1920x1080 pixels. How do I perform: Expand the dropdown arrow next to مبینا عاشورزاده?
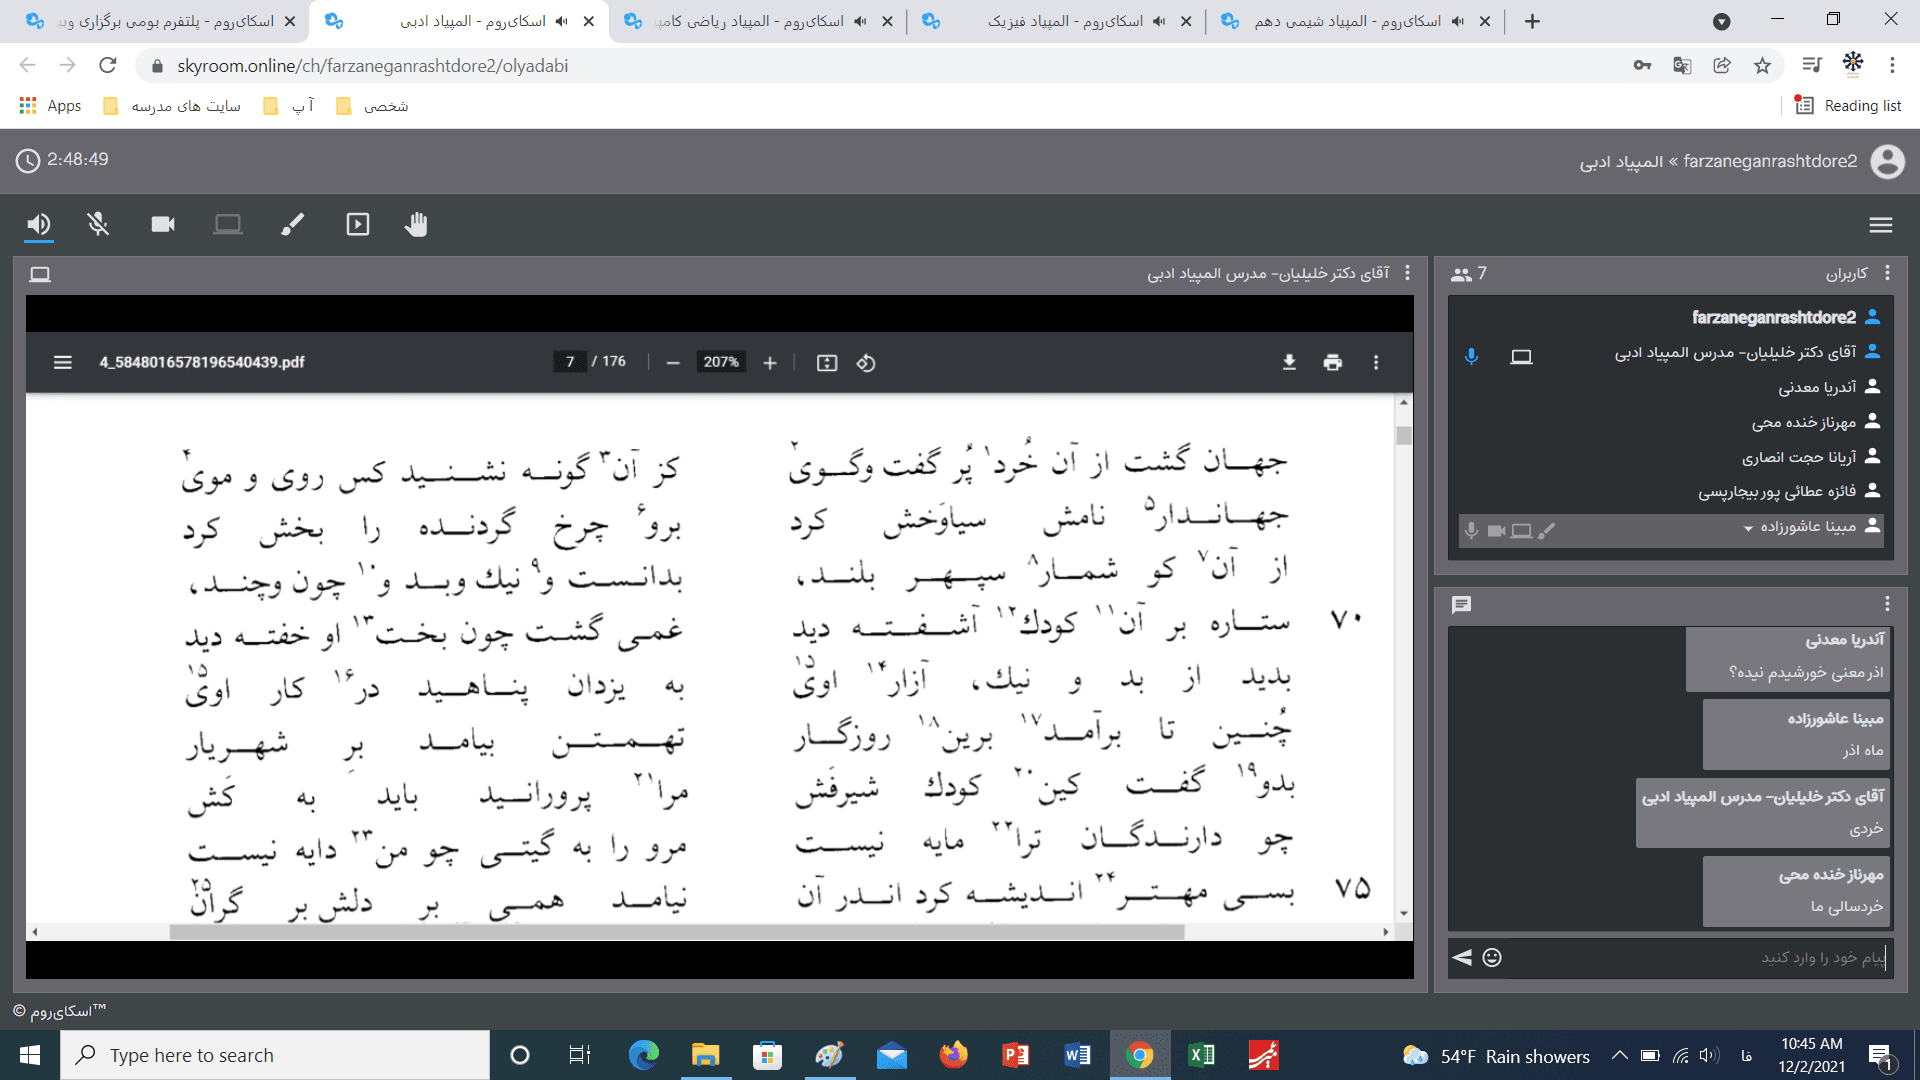1748,528
